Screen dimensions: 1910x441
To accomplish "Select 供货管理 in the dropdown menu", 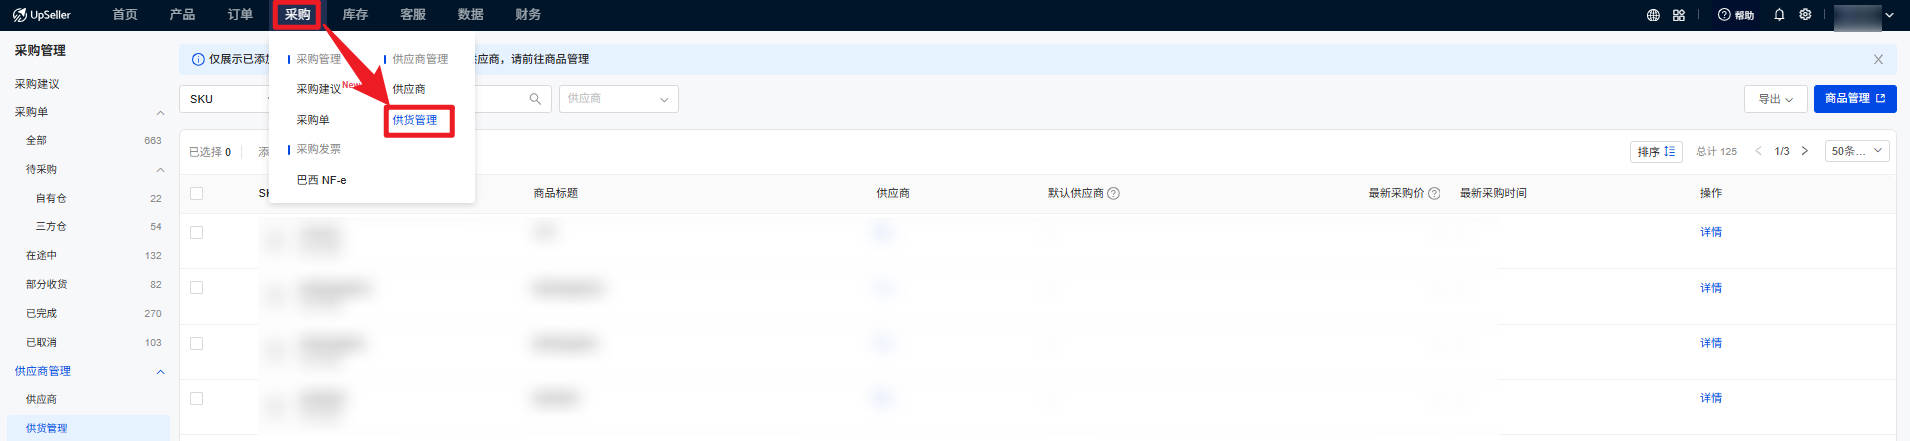I will (415, 120).
